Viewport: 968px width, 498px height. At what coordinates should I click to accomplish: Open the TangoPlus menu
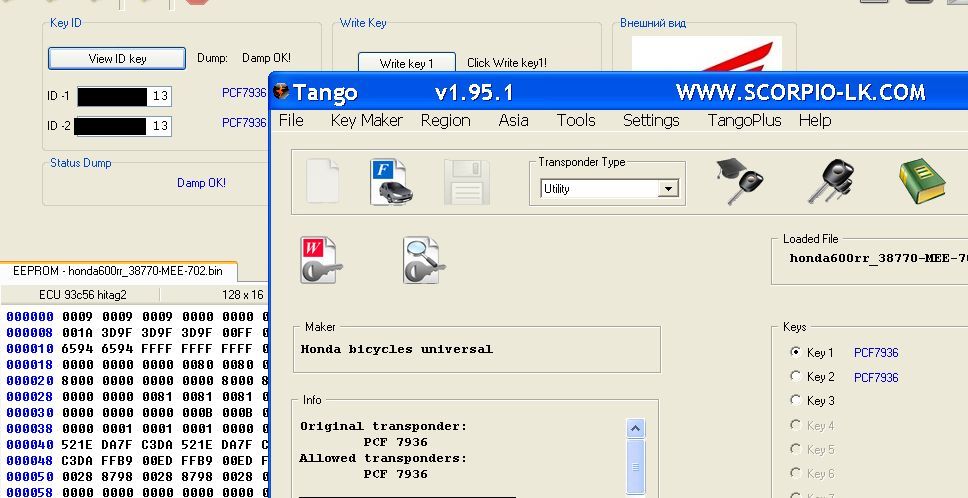[x=744, y=121]
